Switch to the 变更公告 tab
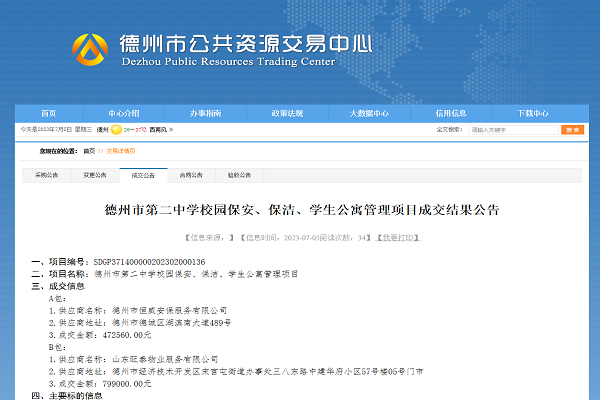The height and width of the screenshot is (400, 600). [95, 175]
